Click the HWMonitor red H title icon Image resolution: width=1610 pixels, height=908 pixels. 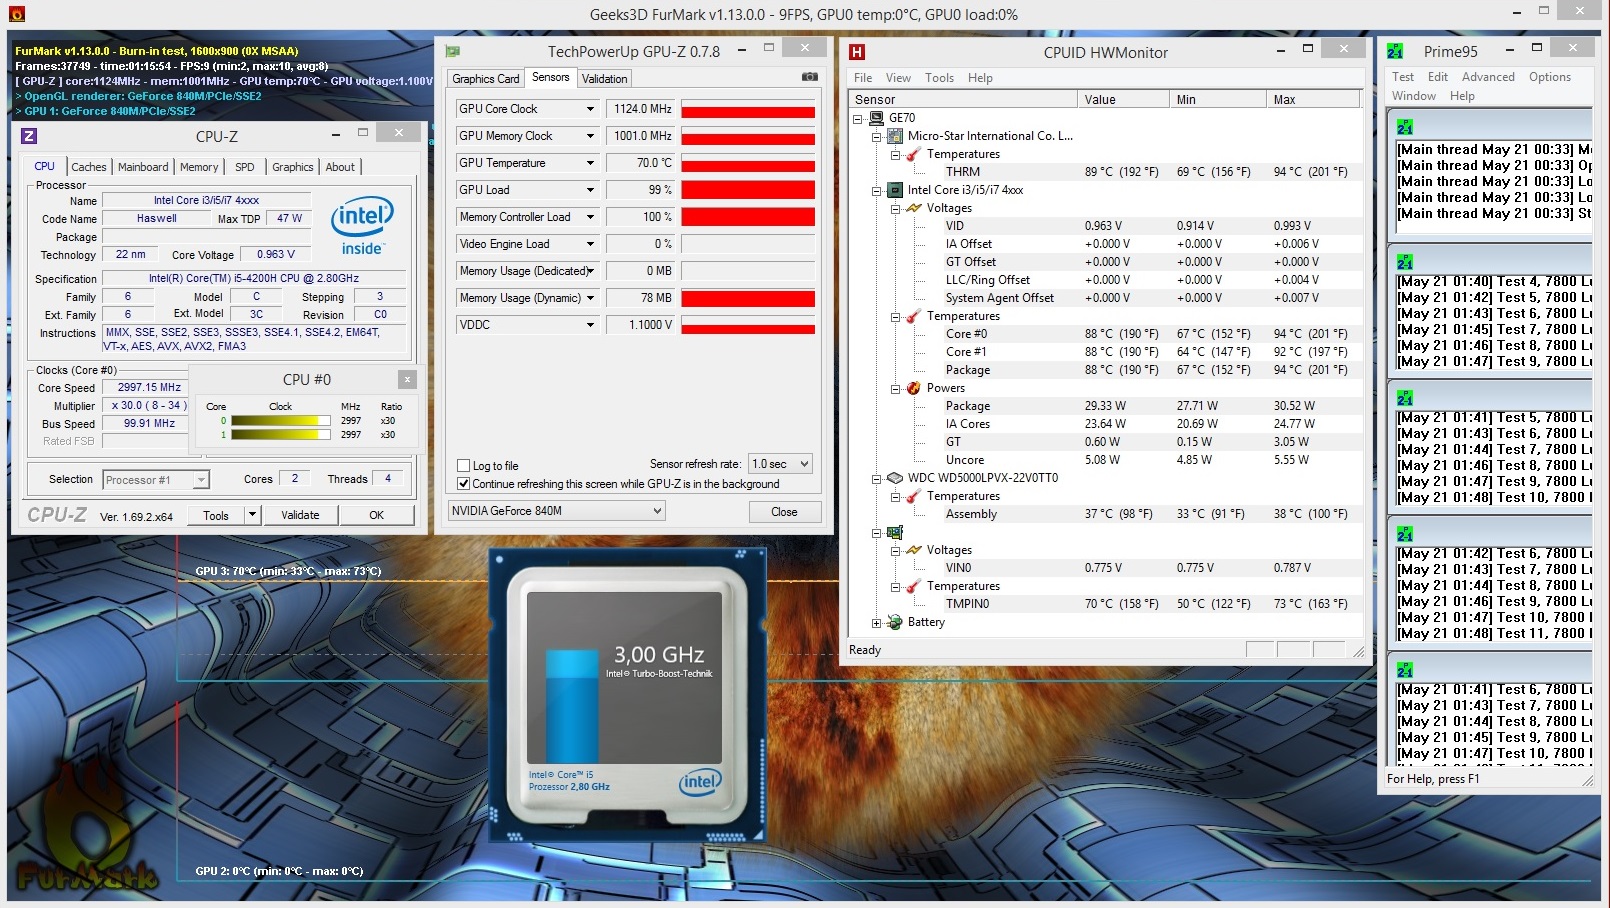pyautogui.click(x=857, y=52)
